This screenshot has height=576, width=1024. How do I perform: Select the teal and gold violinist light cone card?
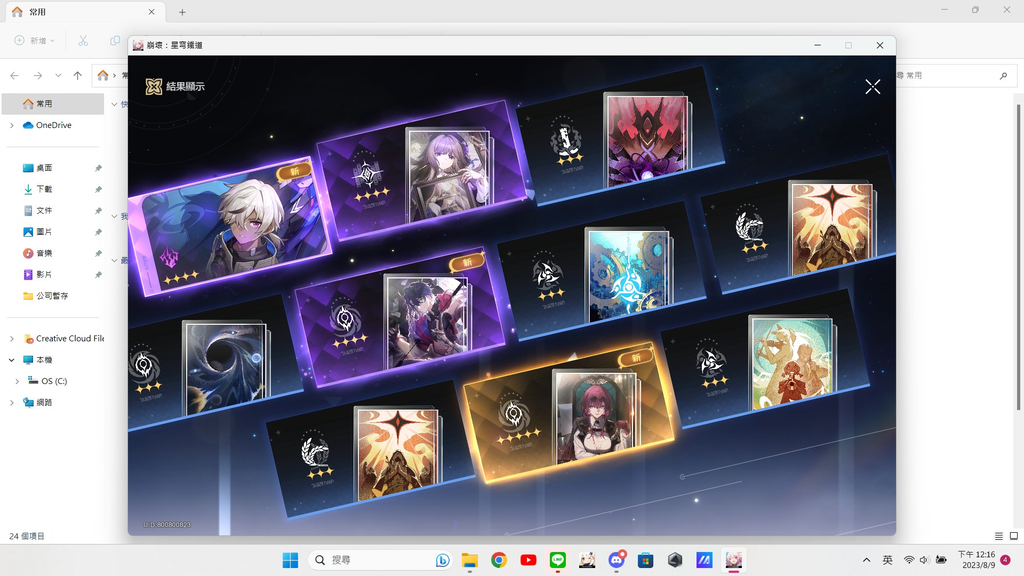pos(765,359)
